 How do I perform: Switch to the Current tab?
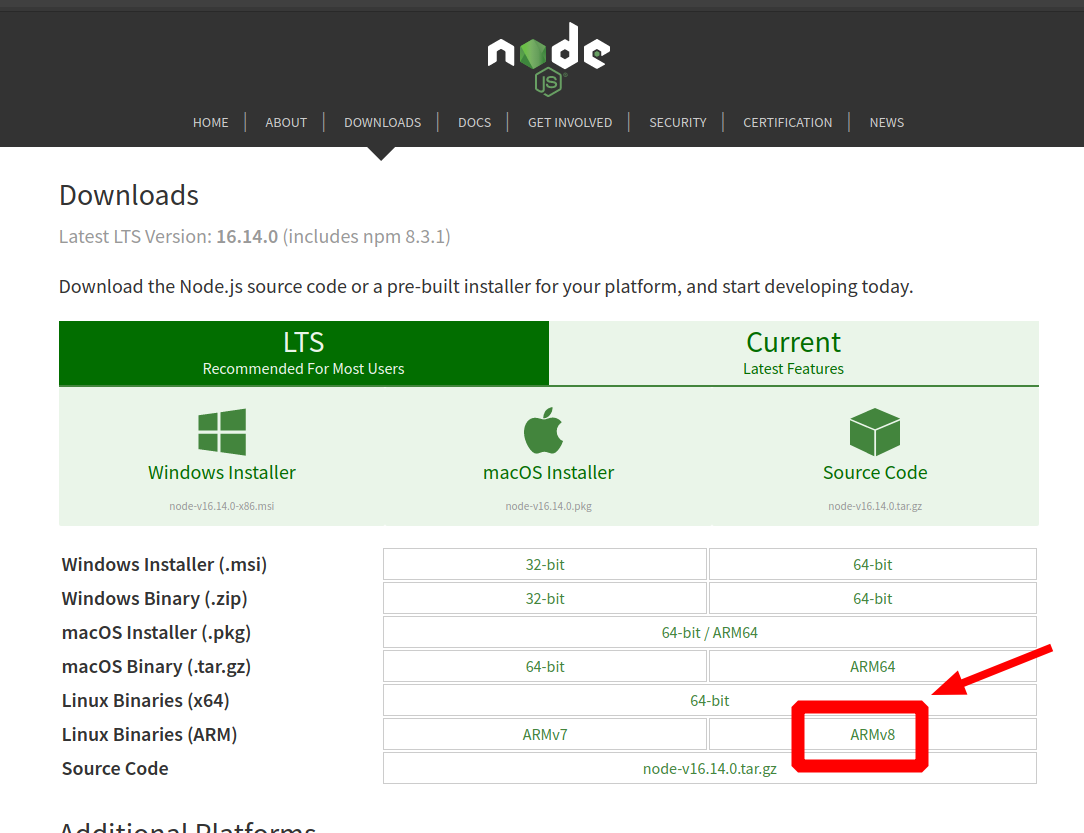[794, 353]
